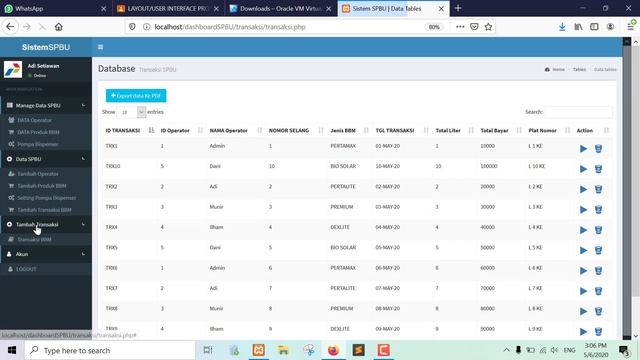Screen dimensions: 640x360
Task: Switch to WhatsApp browser tab
Action: (55, 8)
